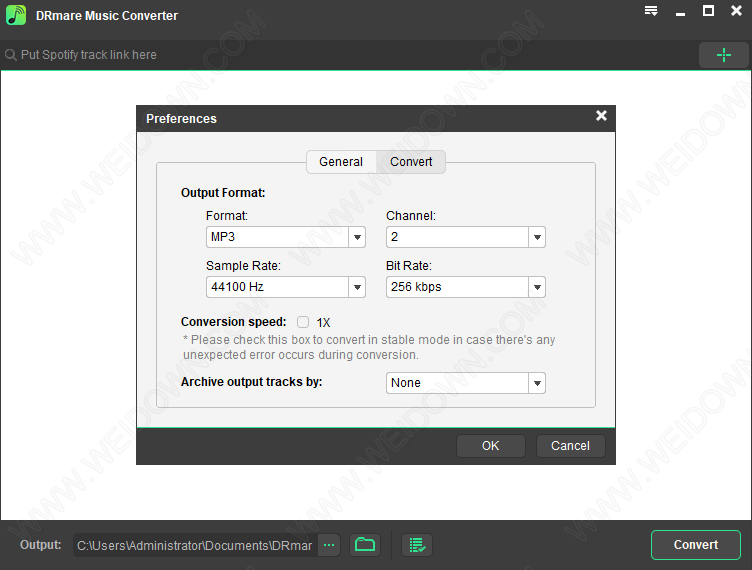Open the Sample Rate dropdown 44100 Hz
Viewport: 752px width, 570px height.
point(286,287)
